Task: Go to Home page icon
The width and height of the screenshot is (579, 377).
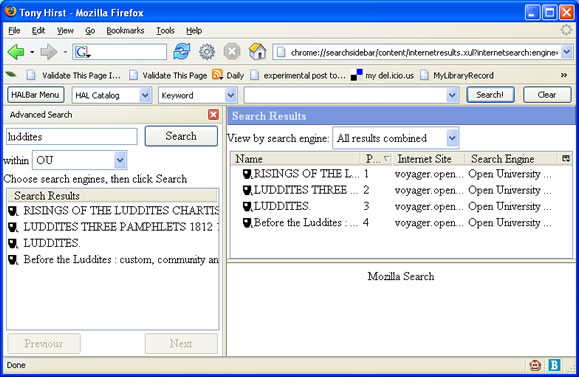Action: click(x=257, y=51)
